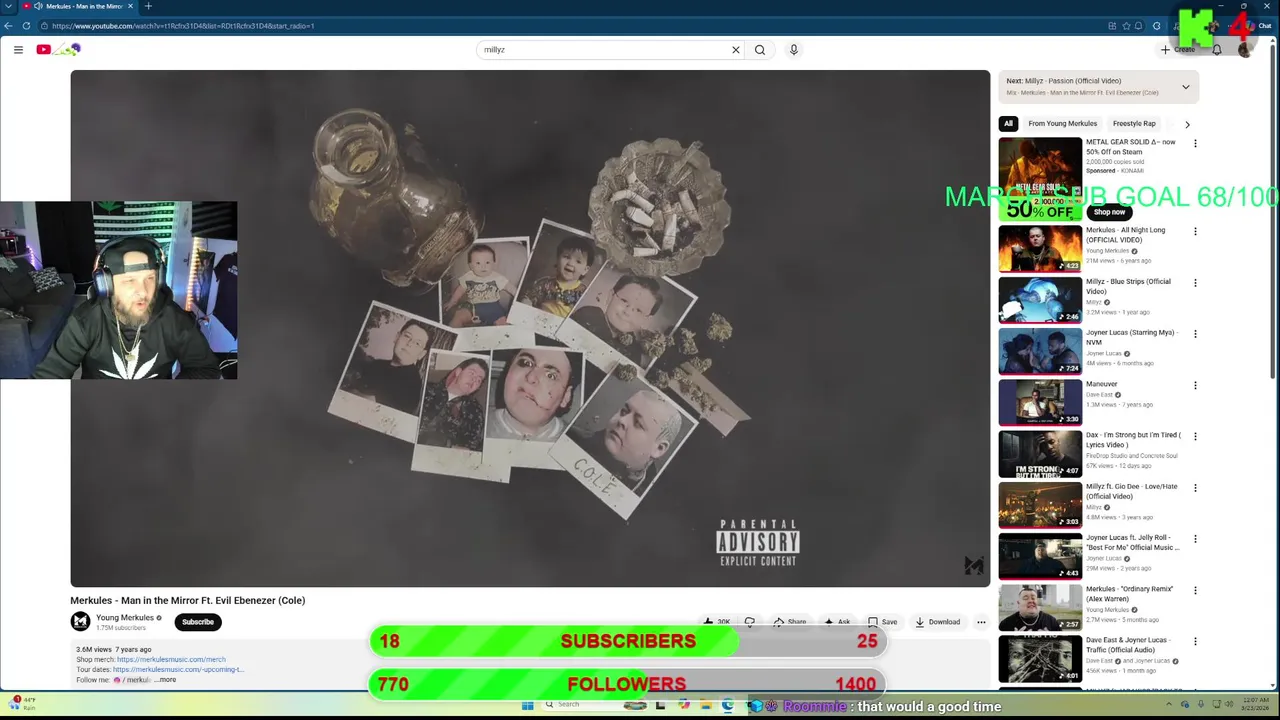This screenshot has width=1280, height=720.
Task: Share the video via Share button
Action: [790, 622]
